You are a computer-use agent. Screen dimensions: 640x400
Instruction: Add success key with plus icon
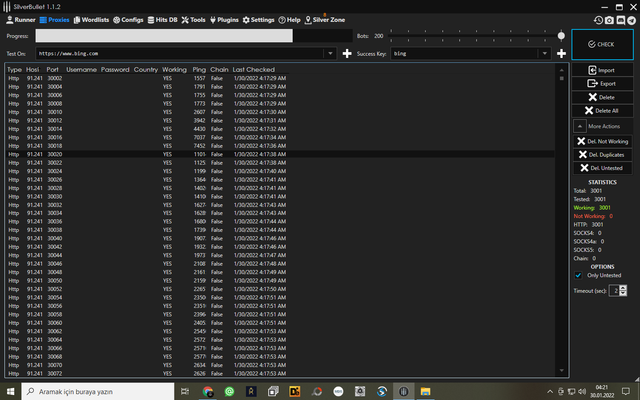pyautogui.click(x=561, y=53)
